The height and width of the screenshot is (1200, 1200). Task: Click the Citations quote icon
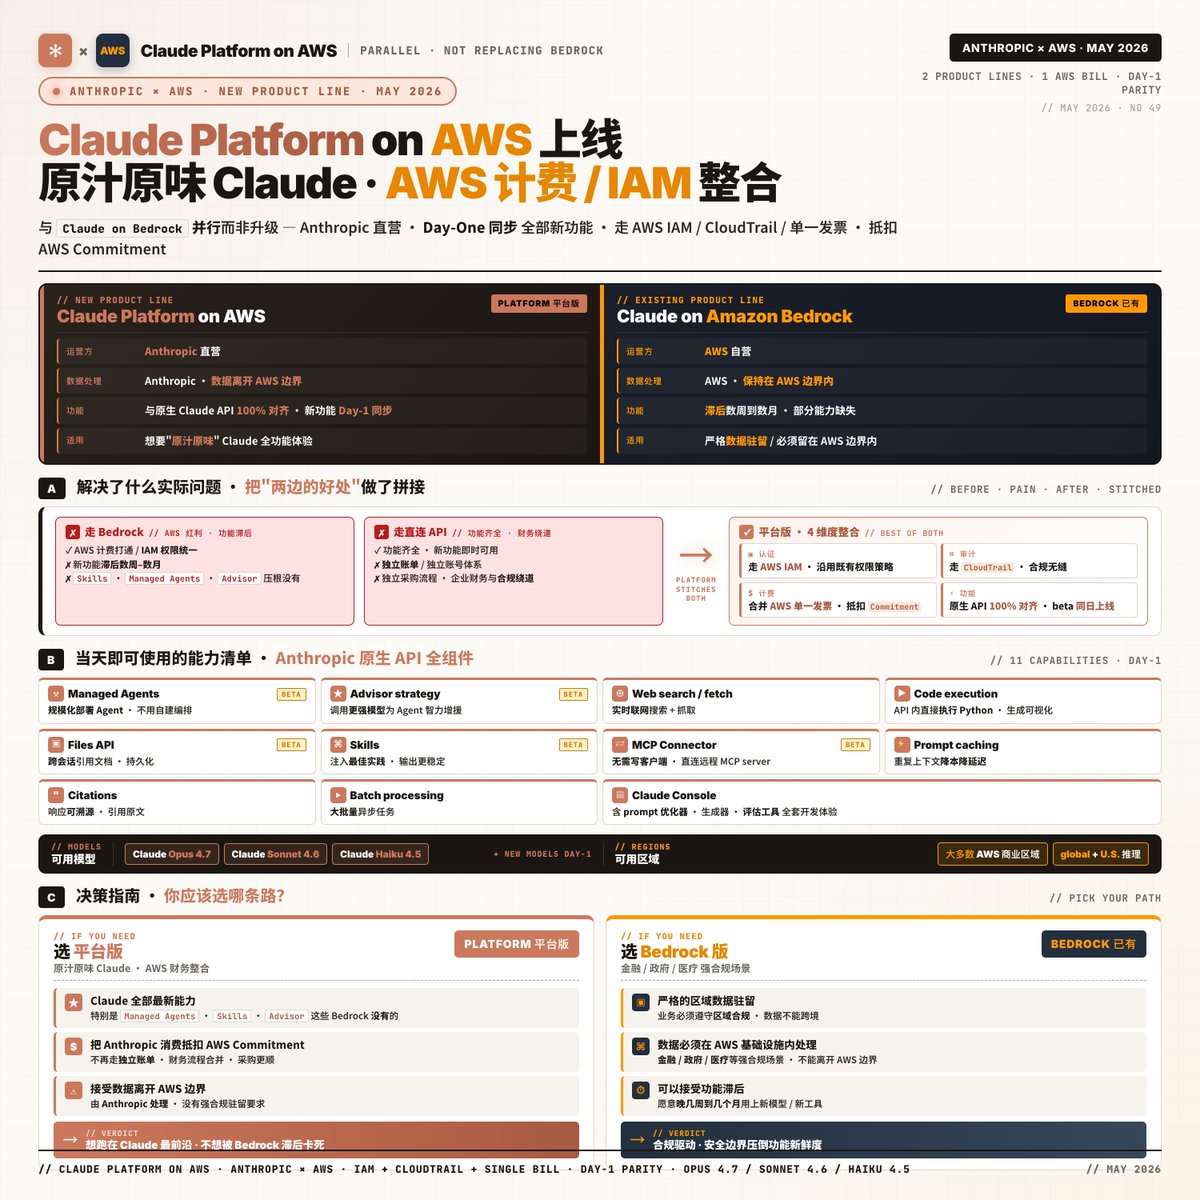[56, 795]
